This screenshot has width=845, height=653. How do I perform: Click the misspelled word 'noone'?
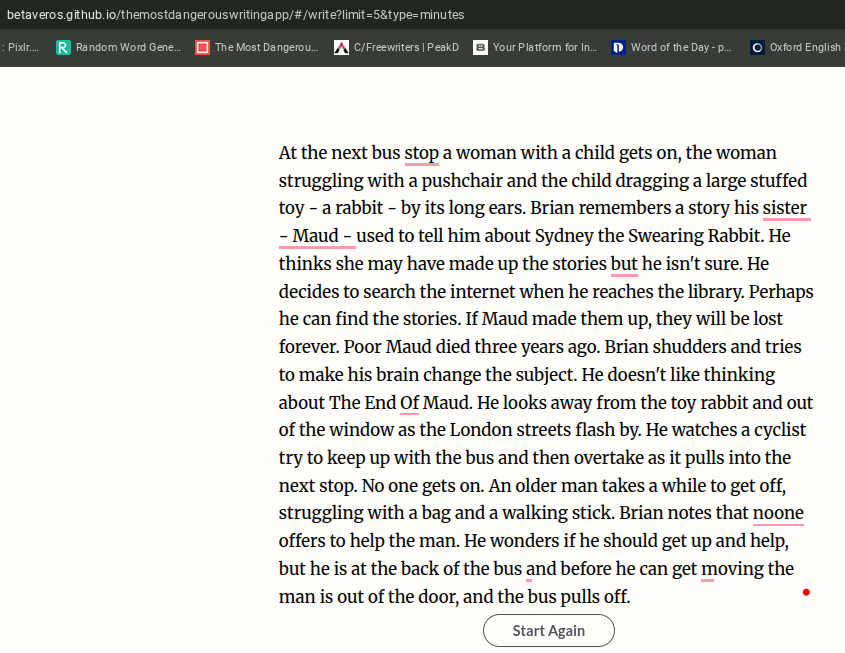pyautogui.click(x=778, y=513)
